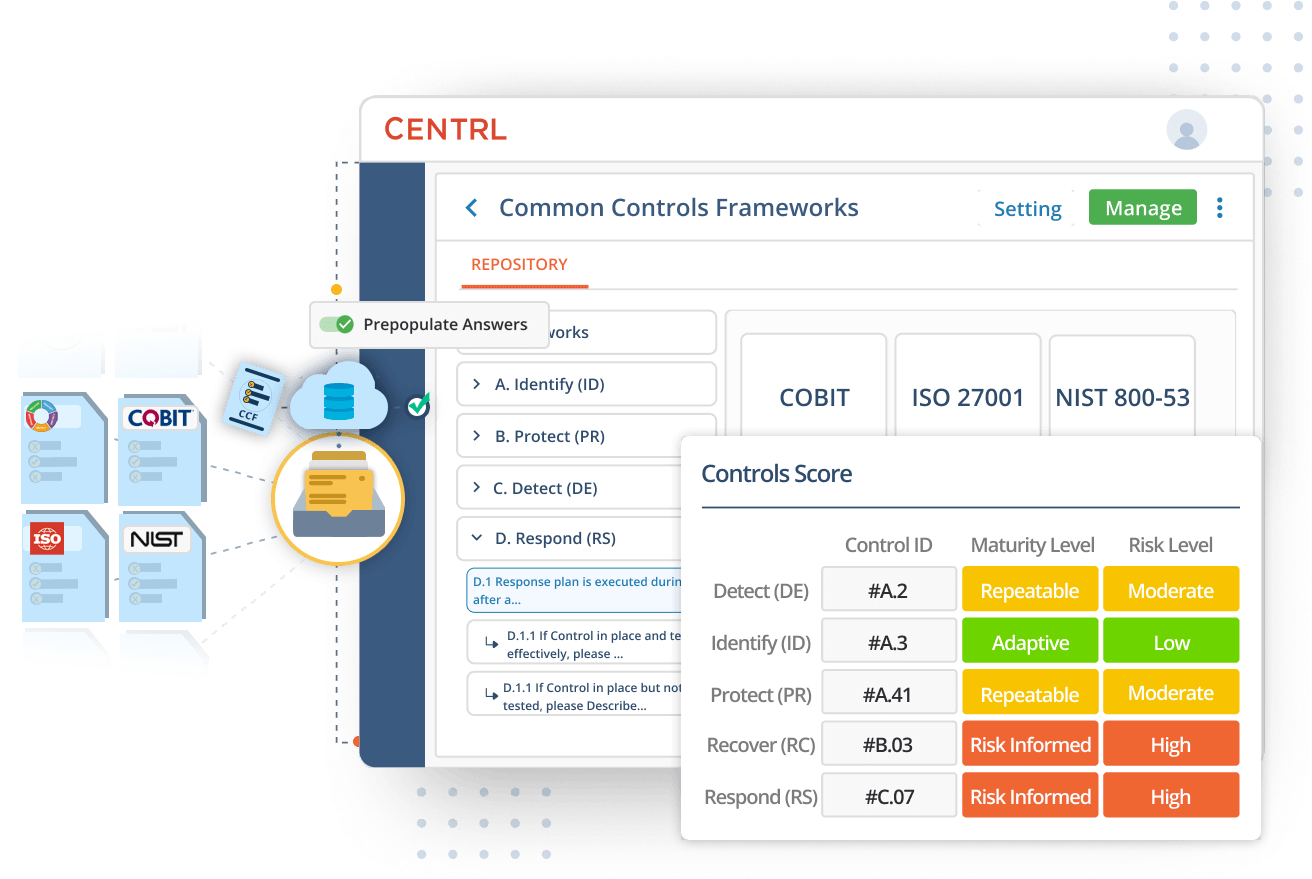Click control ID #A.2 field
The width and height of the screenshot is (1312, 879).
888,590
